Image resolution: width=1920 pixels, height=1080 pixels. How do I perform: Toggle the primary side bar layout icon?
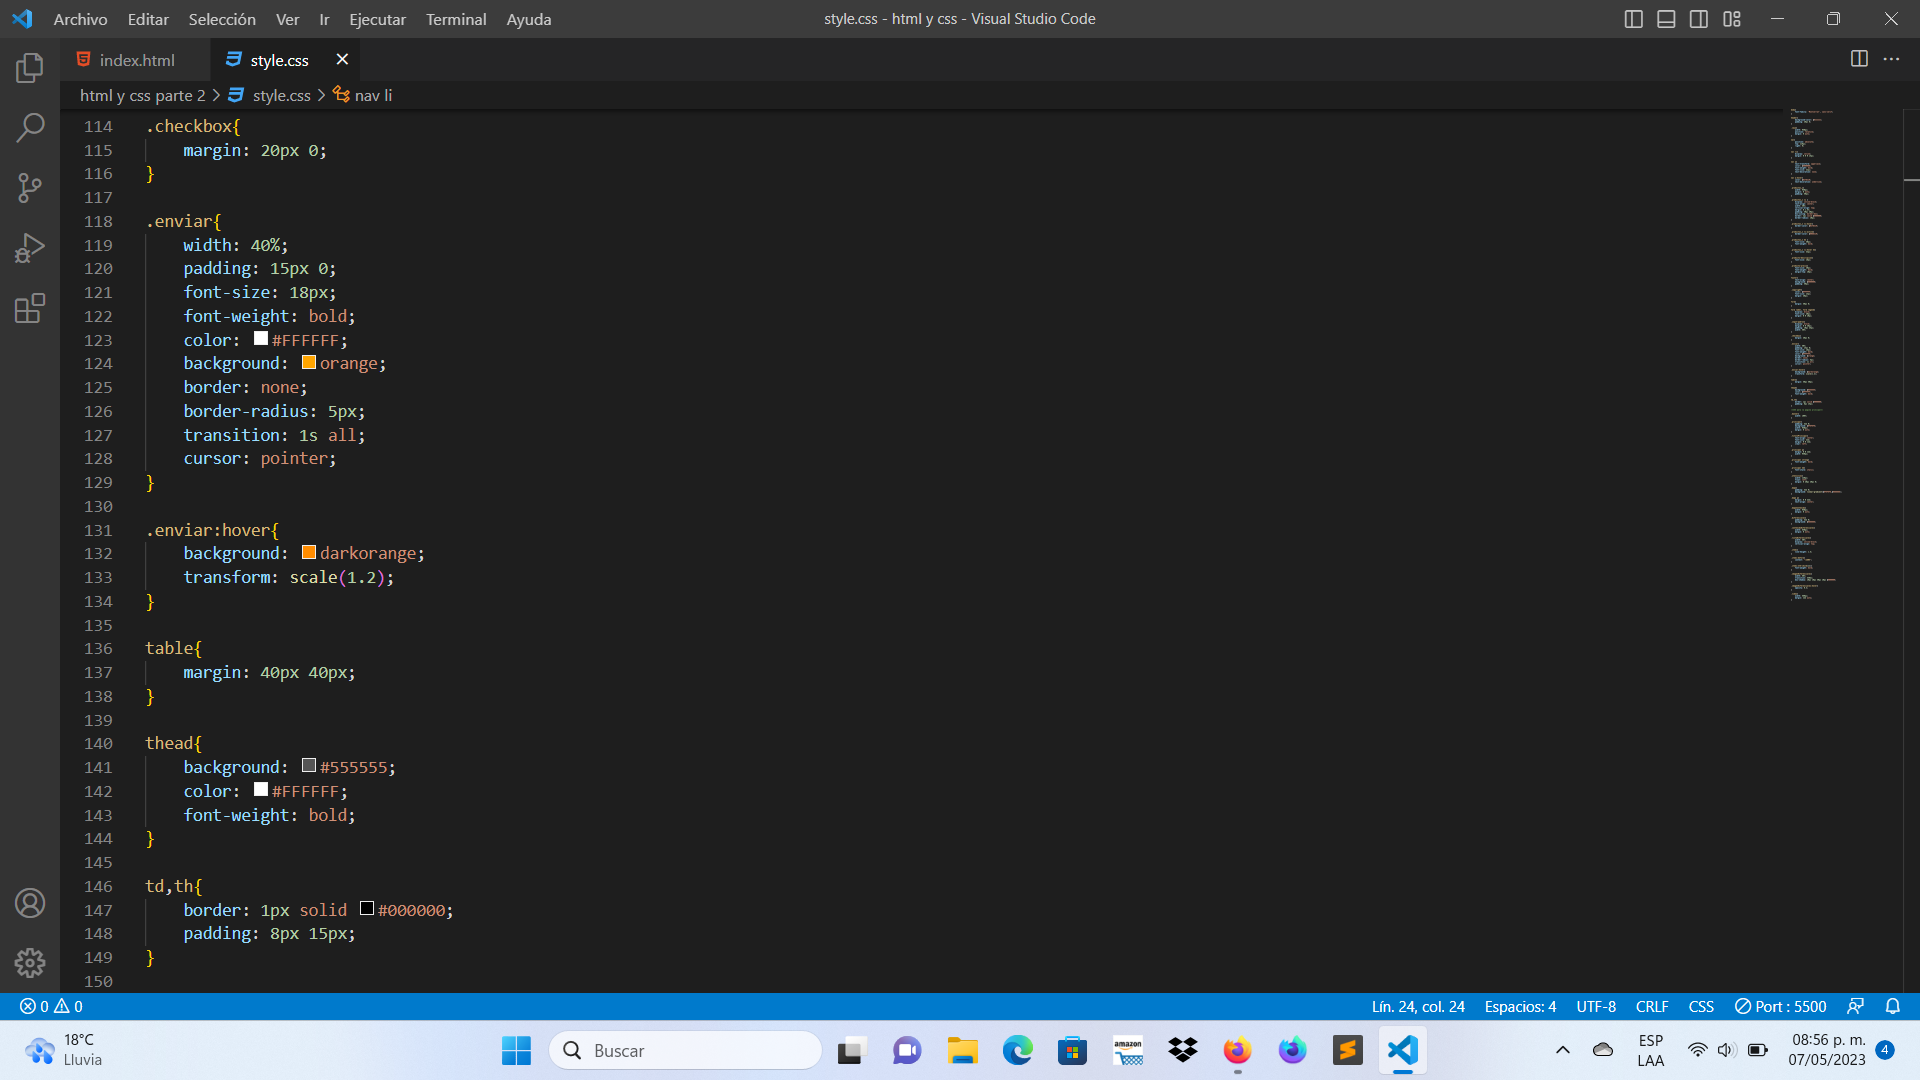click(1634, 19)
